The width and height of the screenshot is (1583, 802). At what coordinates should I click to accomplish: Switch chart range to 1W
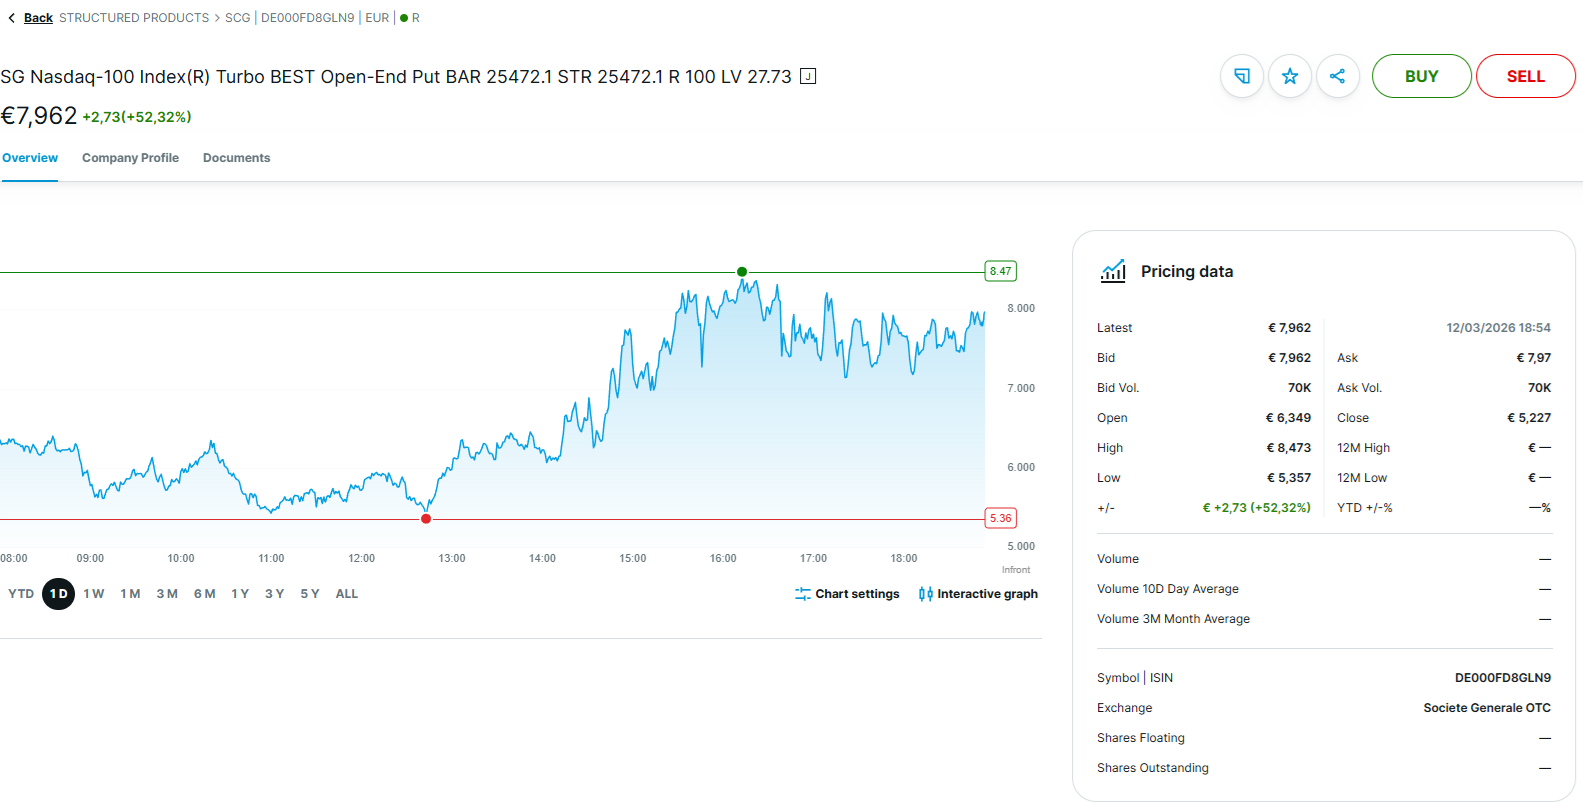tap(94, 594)
